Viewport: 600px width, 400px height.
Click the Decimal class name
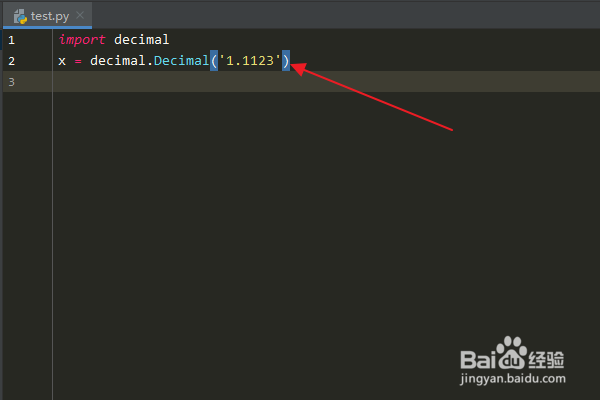point(181,60)
